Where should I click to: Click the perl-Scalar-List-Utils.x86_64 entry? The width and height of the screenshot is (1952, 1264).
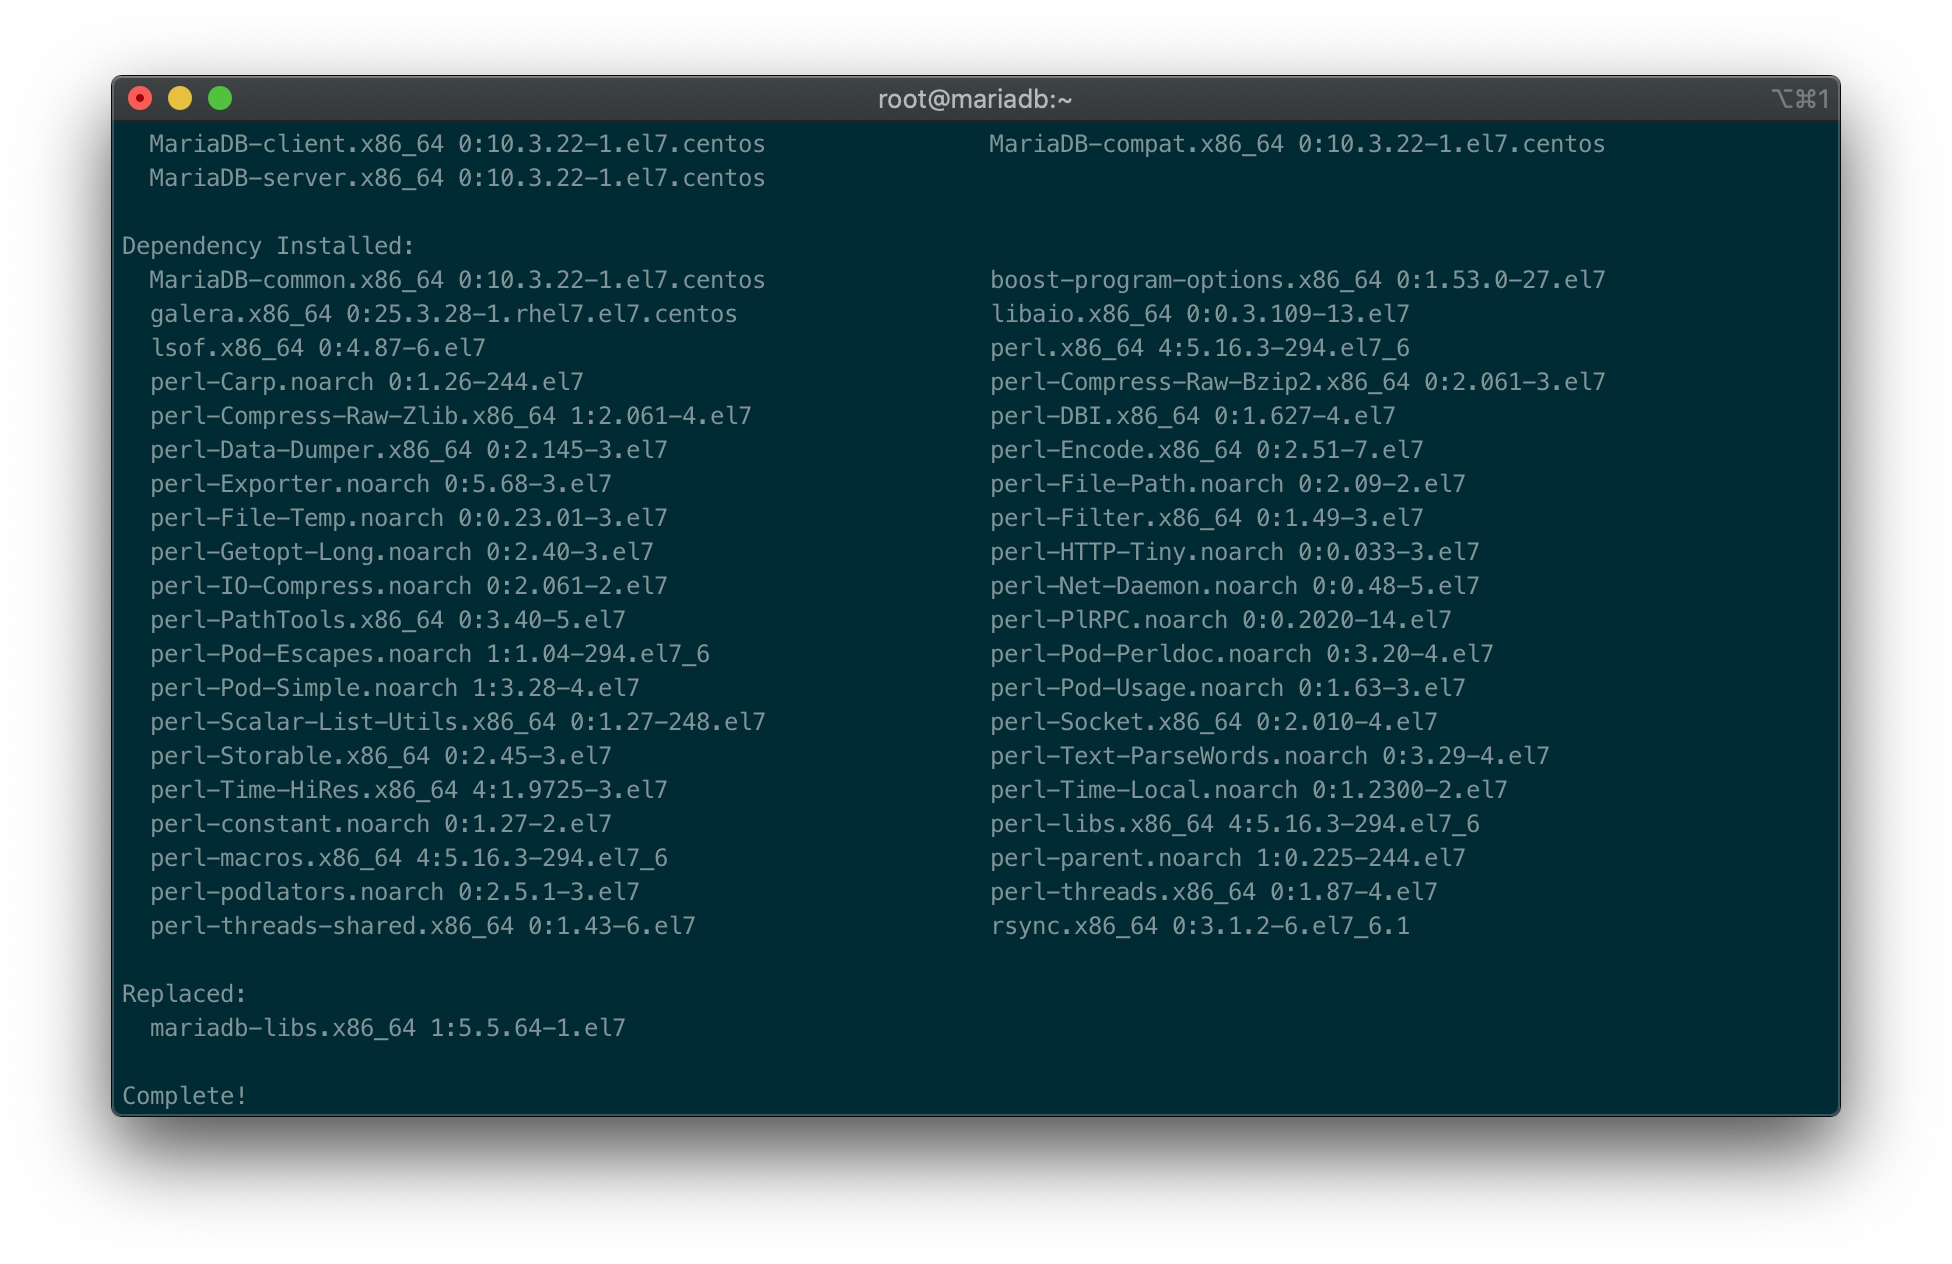457,722
